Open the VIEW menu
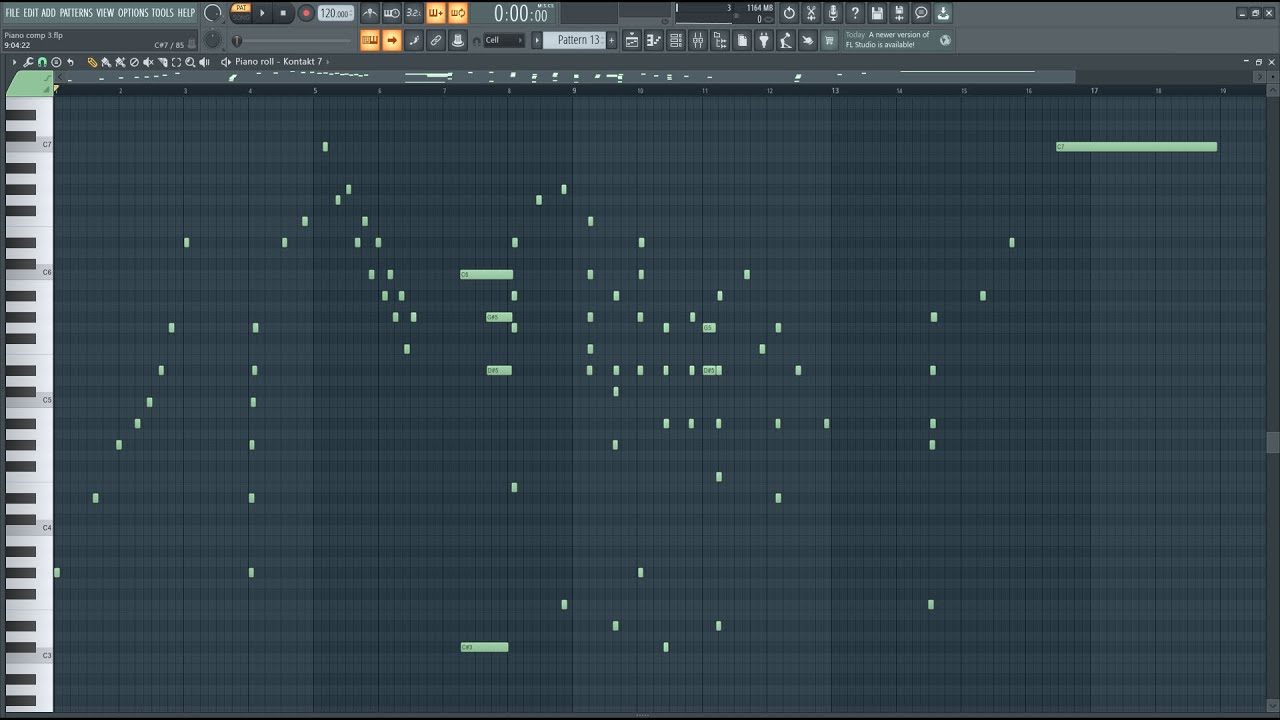The image size is (1280, 720). (105, 13)
